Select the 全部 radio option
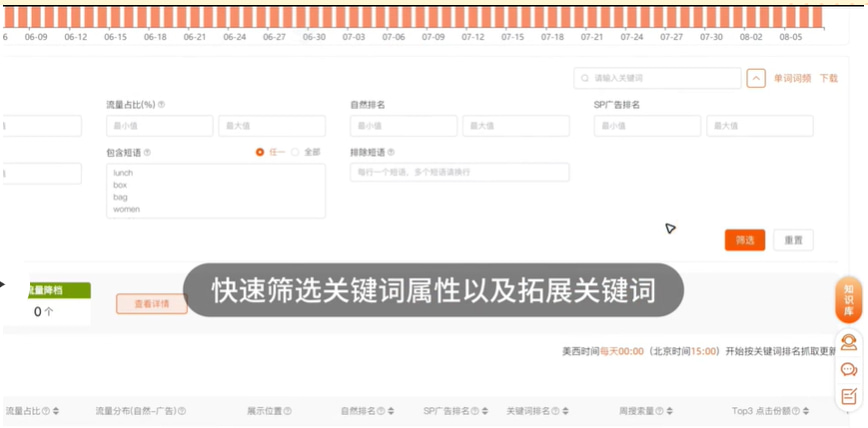The image size is (868, 428). coord(295,152)
